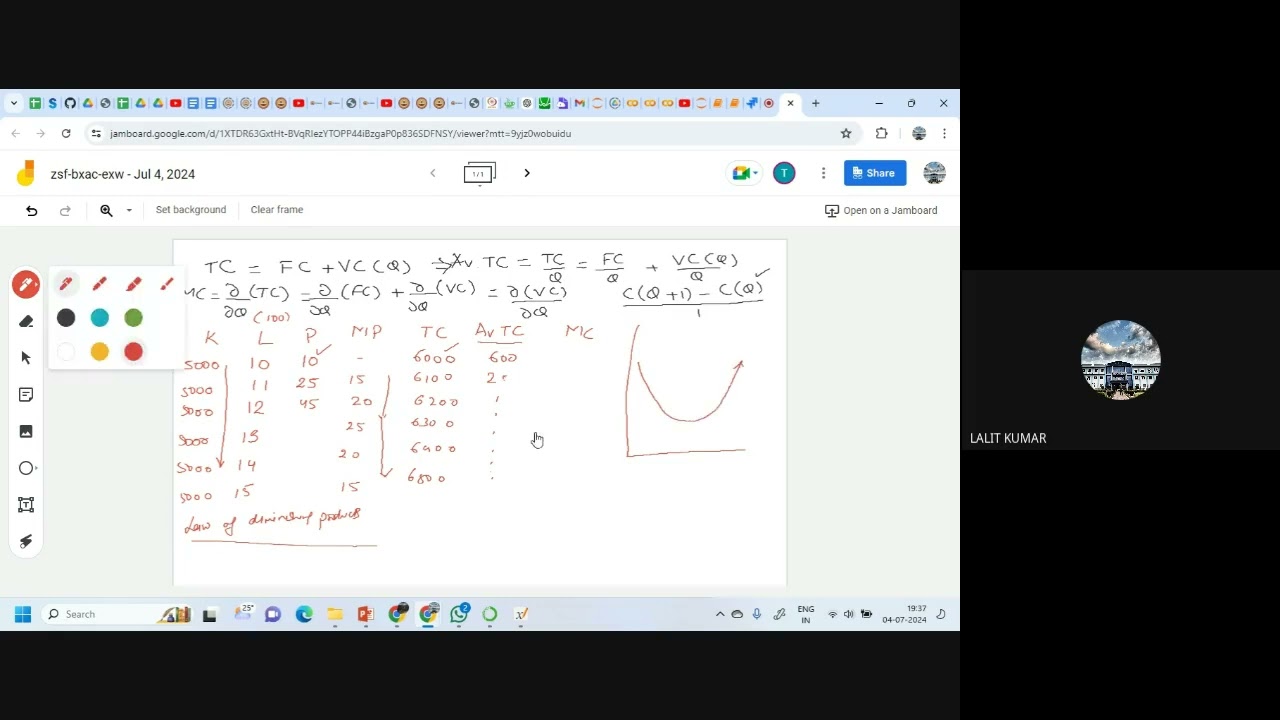Click LALIT KUMAR participant picture
The width and height of the screenshot is (1280, 720).
click(1121, 360)
